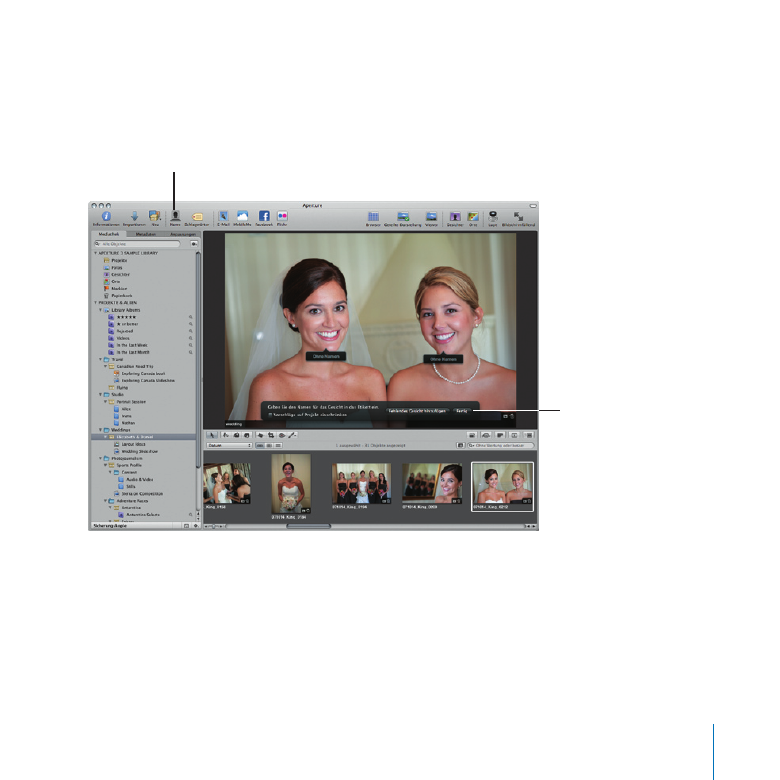780x780 pixels.
Task: Switch to Geteilte Darstellung view icon
Action: tap(403, 216)
